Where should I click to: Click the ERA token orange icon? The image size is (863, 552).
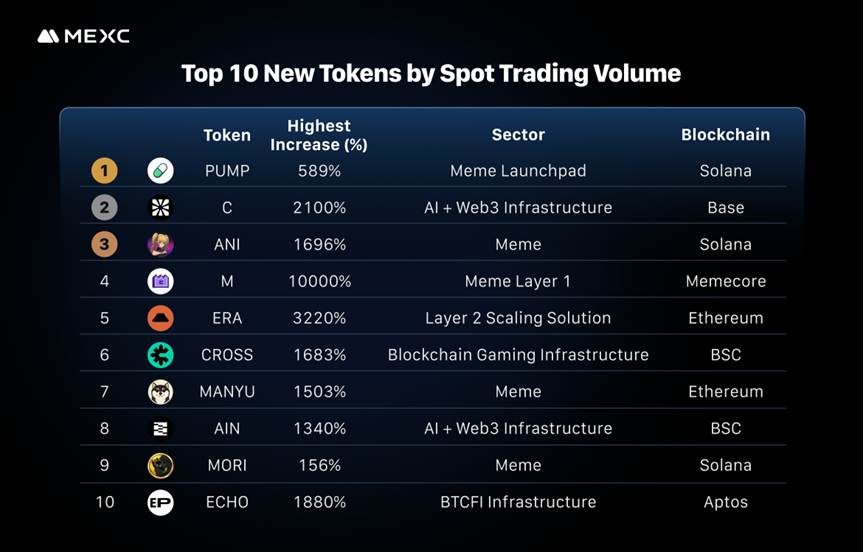click(160, 318)
